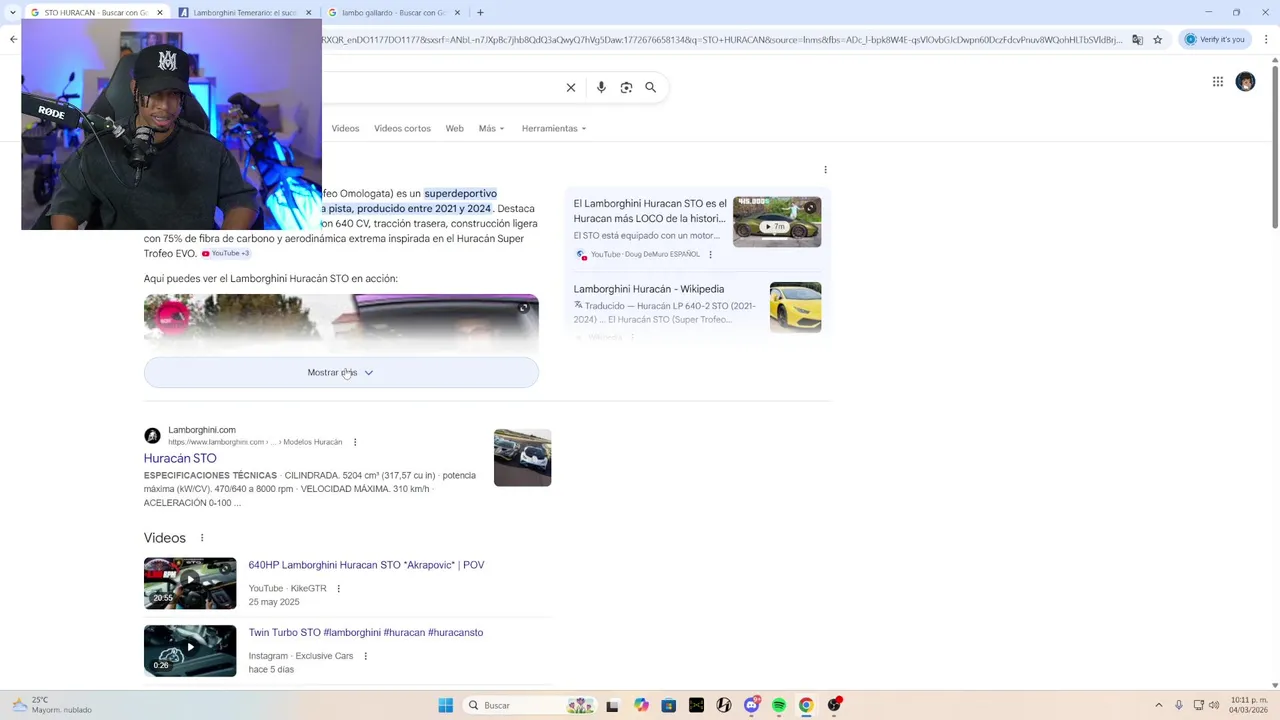Play the 7m Doug DeMuro video thumbnail
This screenshot has width=1280, height=720.
pos(777,222)
